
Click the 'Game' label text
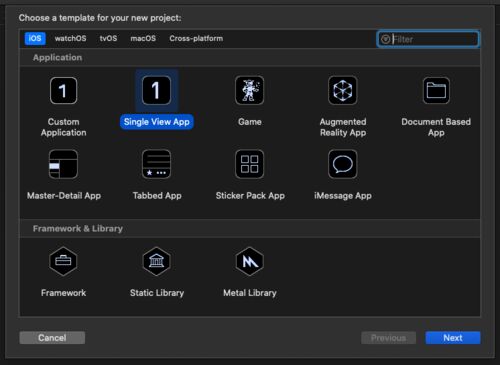pos(250,122)
